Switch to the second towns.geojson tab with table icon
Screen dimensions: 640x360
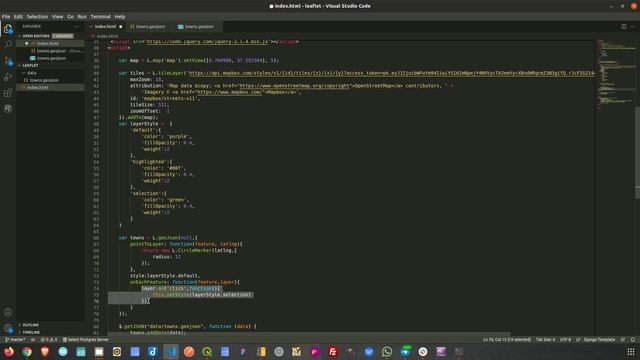[197, 27]
